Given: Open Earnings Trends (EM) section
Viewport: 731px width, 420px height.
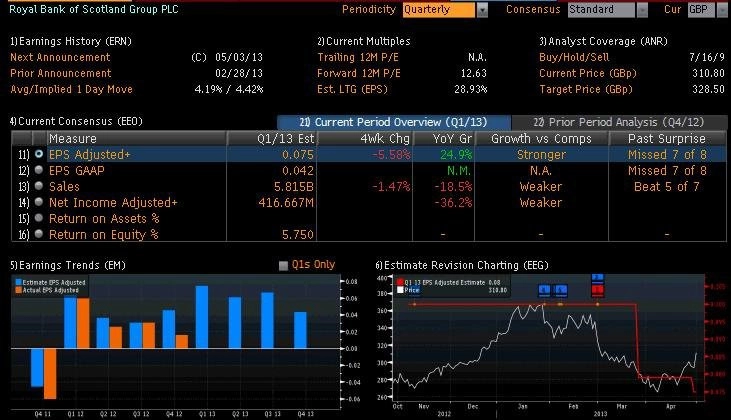Looking at the screenshot, I should [68, 265].
